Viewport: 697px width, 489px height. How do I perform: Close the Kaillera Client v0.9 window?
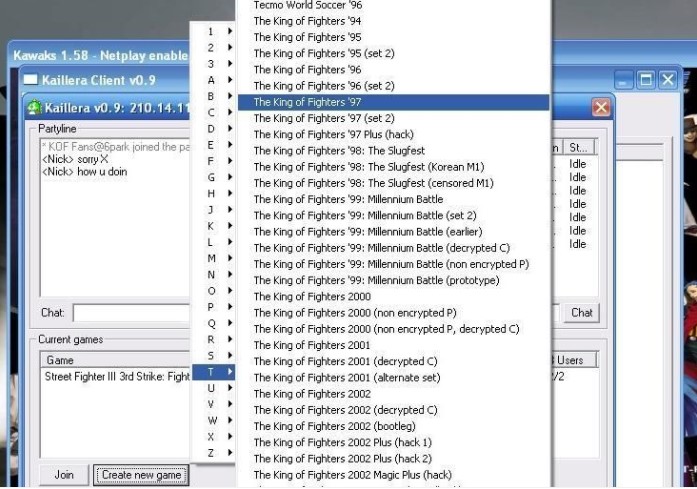click(x=668, y=80)
